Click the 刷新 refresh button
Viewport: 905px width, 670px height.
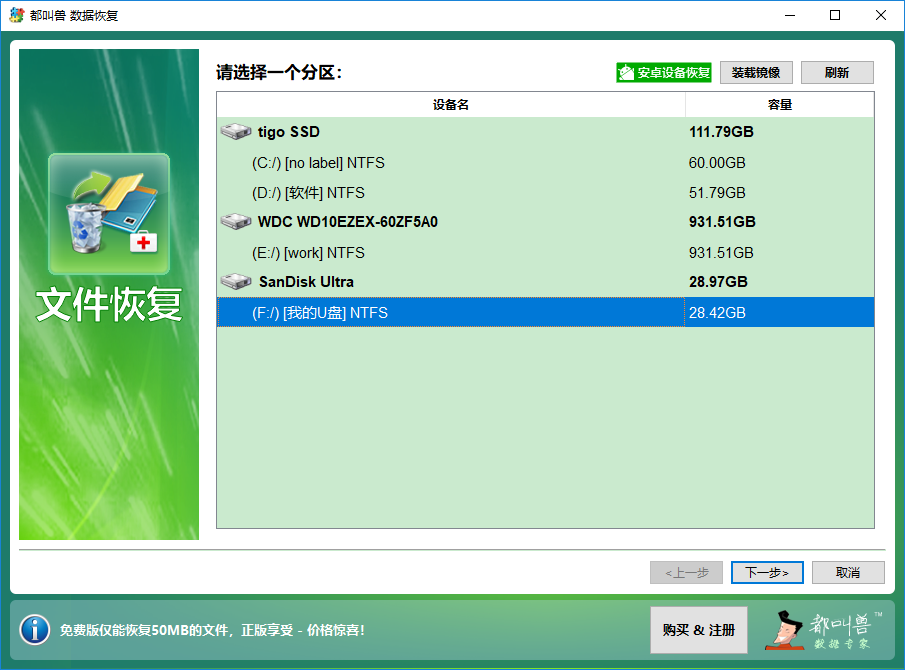tap(837, 73)
